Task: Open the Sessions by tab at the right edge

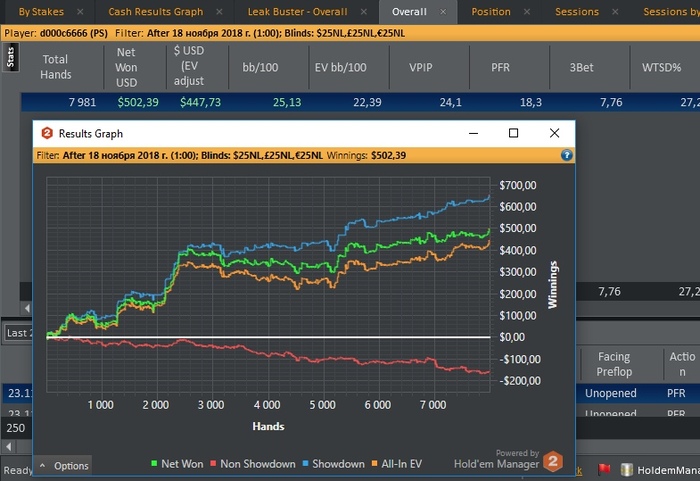Action: pyautogui.click(x=671, y=12)
